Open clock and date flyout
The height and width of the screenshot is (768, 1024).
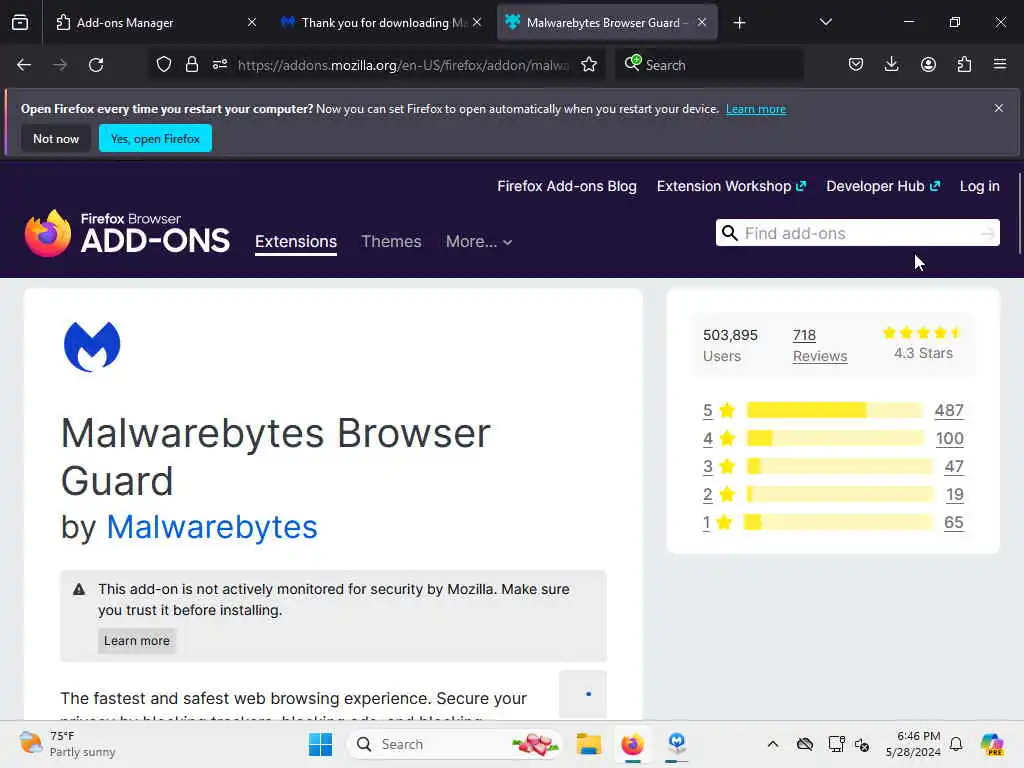pos(912,744)
